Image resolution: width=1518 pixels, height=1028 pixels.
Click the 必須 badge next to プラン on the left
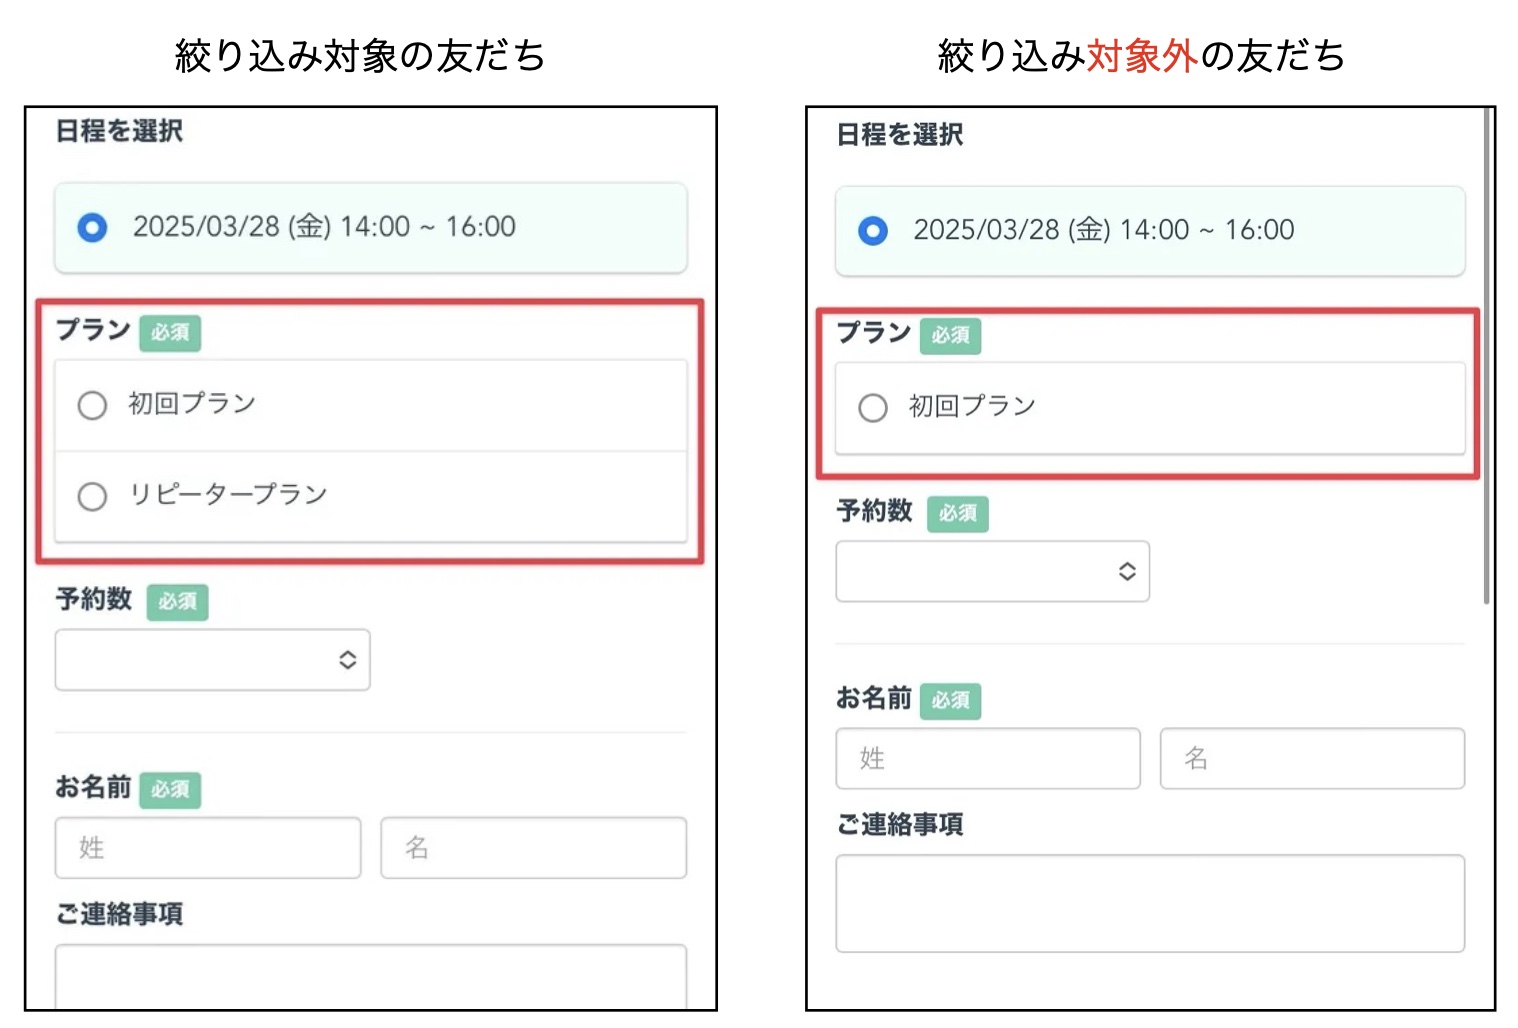[x=170, y=333]
